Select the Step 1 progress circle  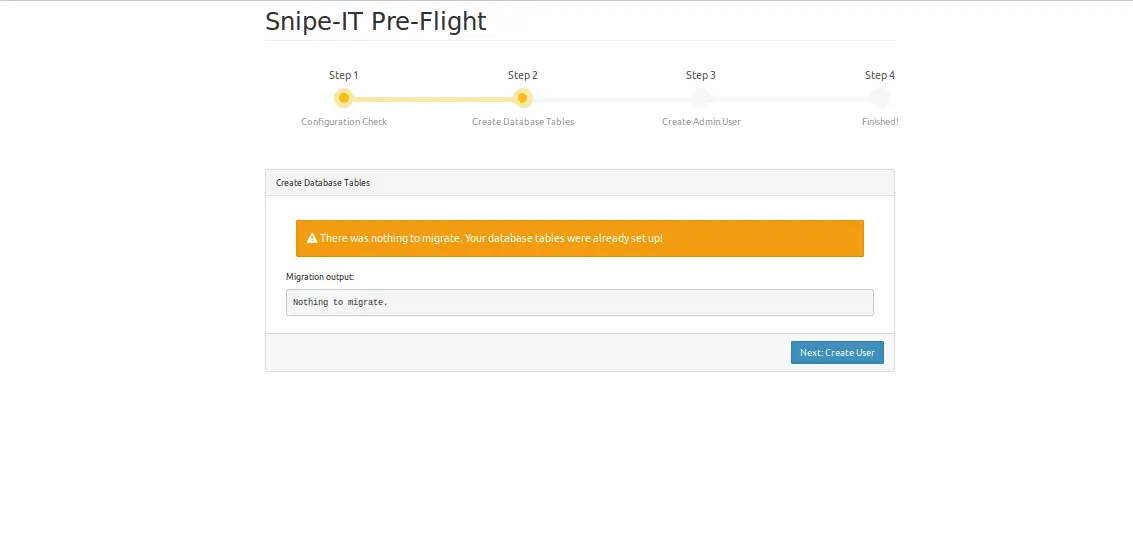pyautogui.click(x=344, y=98)
